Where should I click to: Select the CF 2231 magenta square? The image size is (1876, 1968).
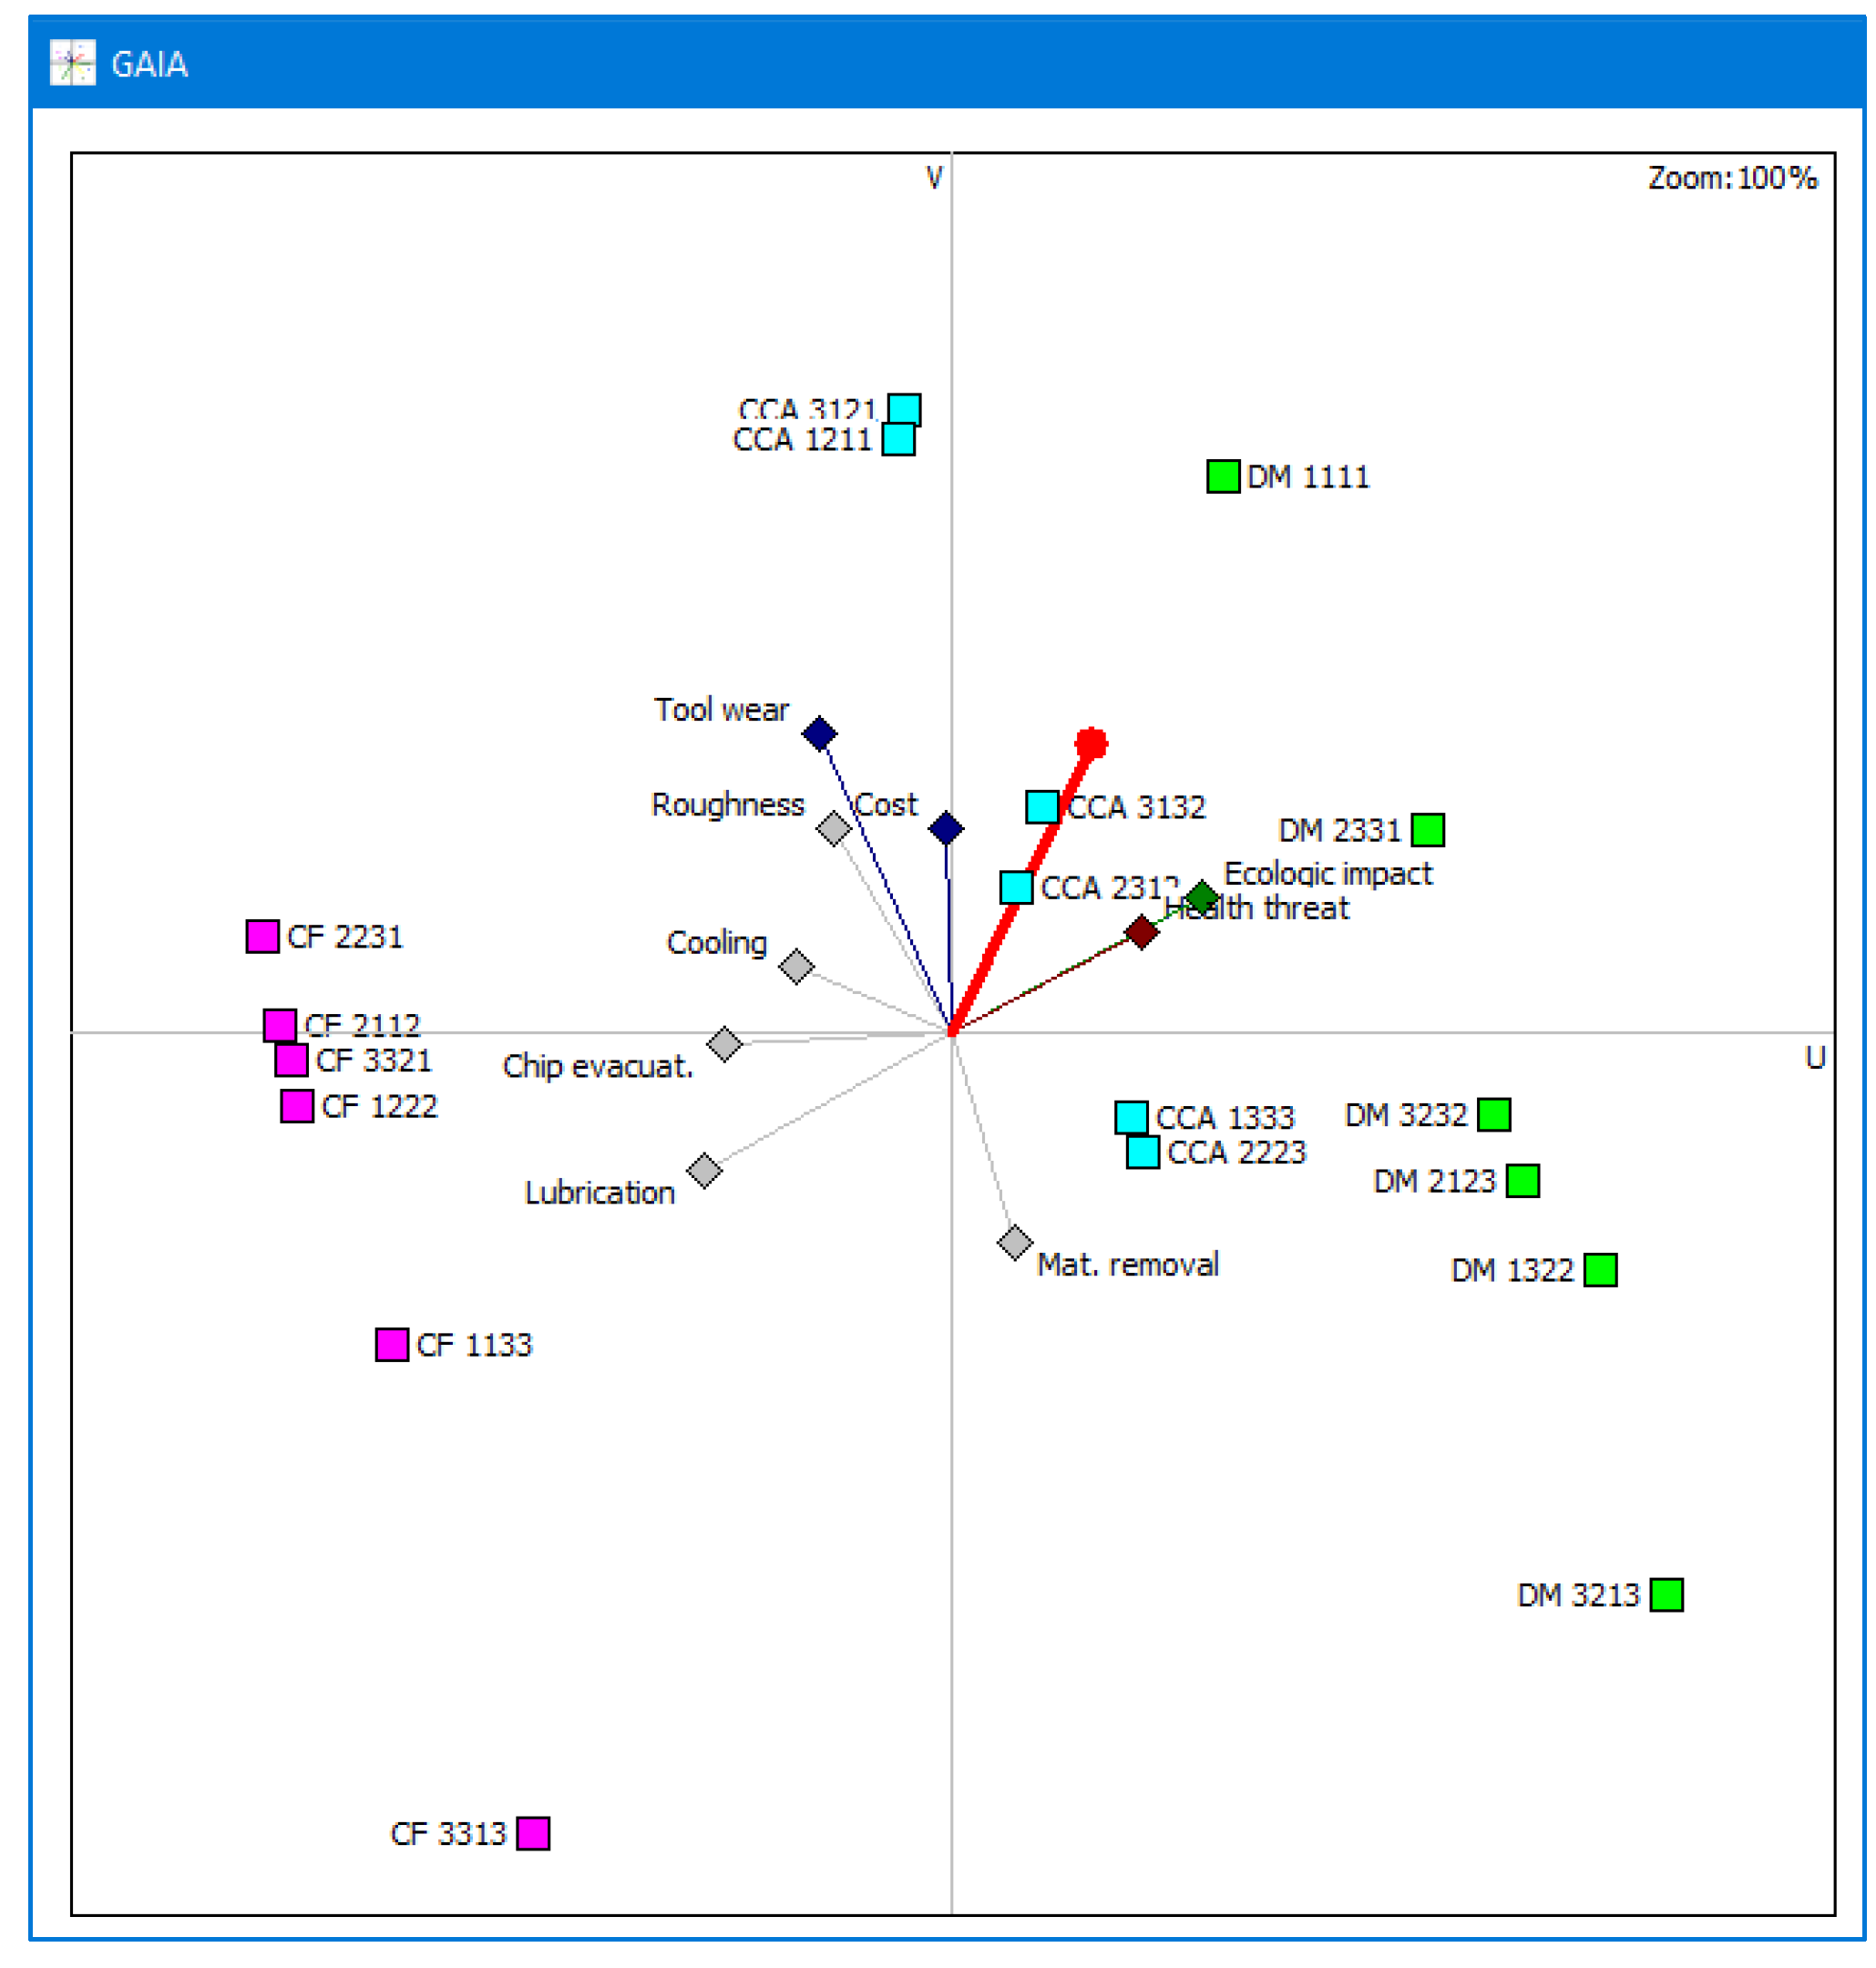point(262,937)
